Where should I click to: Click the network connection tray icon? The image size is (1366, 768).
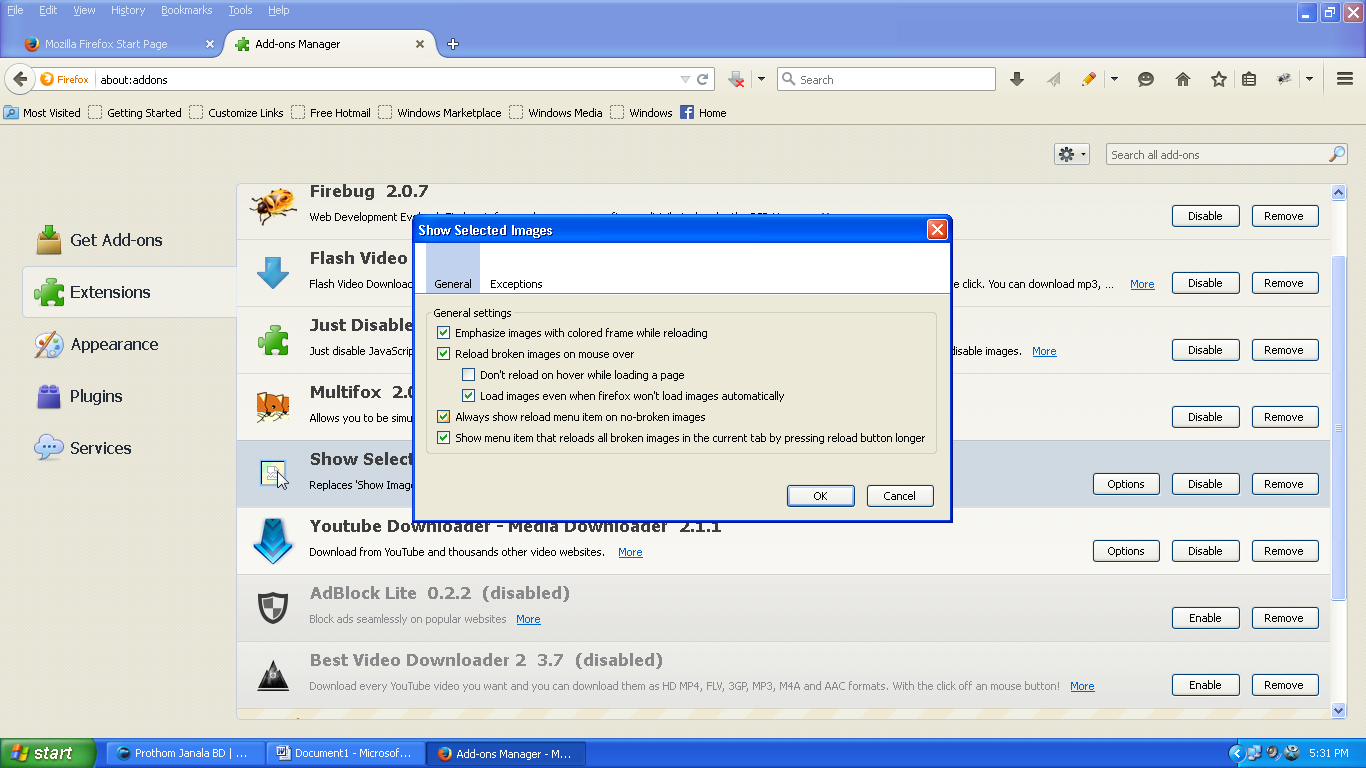tap(1253, 753)
